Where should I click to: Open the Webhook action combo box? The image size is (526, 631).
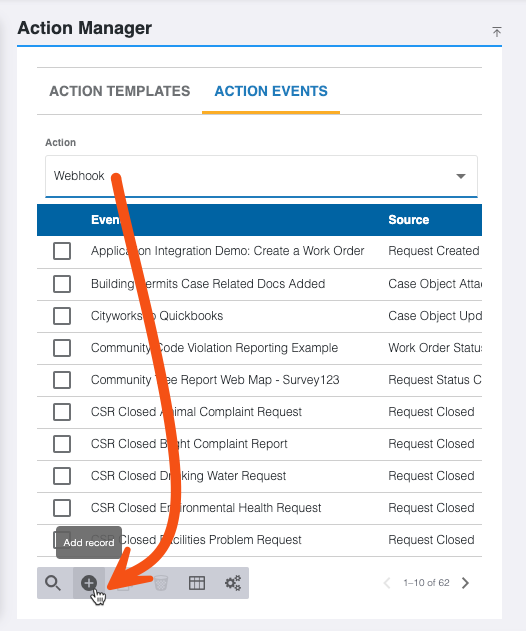261,176
